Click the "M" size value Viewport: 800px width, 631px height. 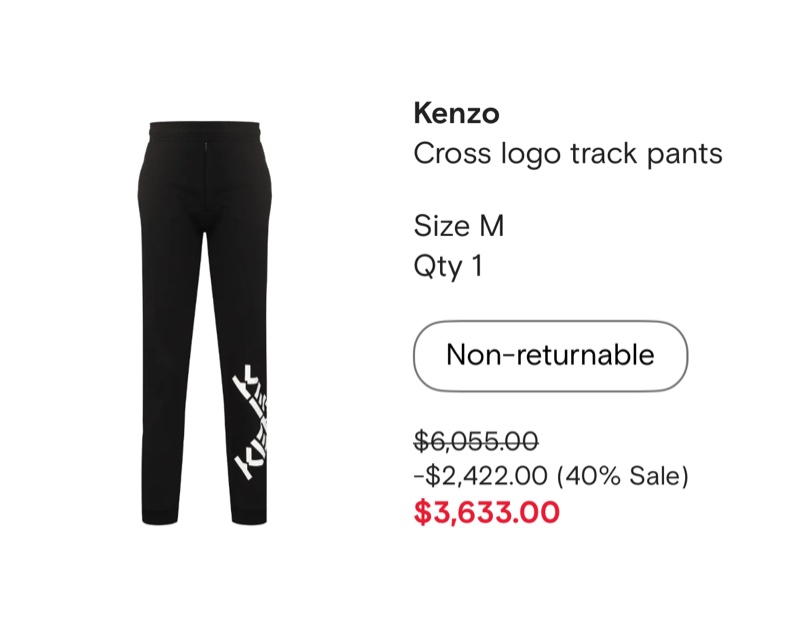coord(491,226)
